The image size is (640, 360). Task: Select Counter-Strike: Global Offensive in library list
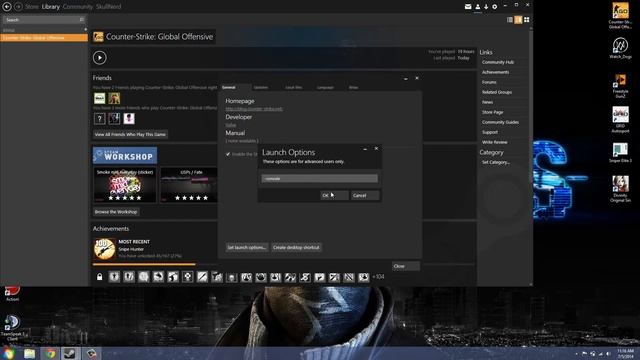click(44, 38)
